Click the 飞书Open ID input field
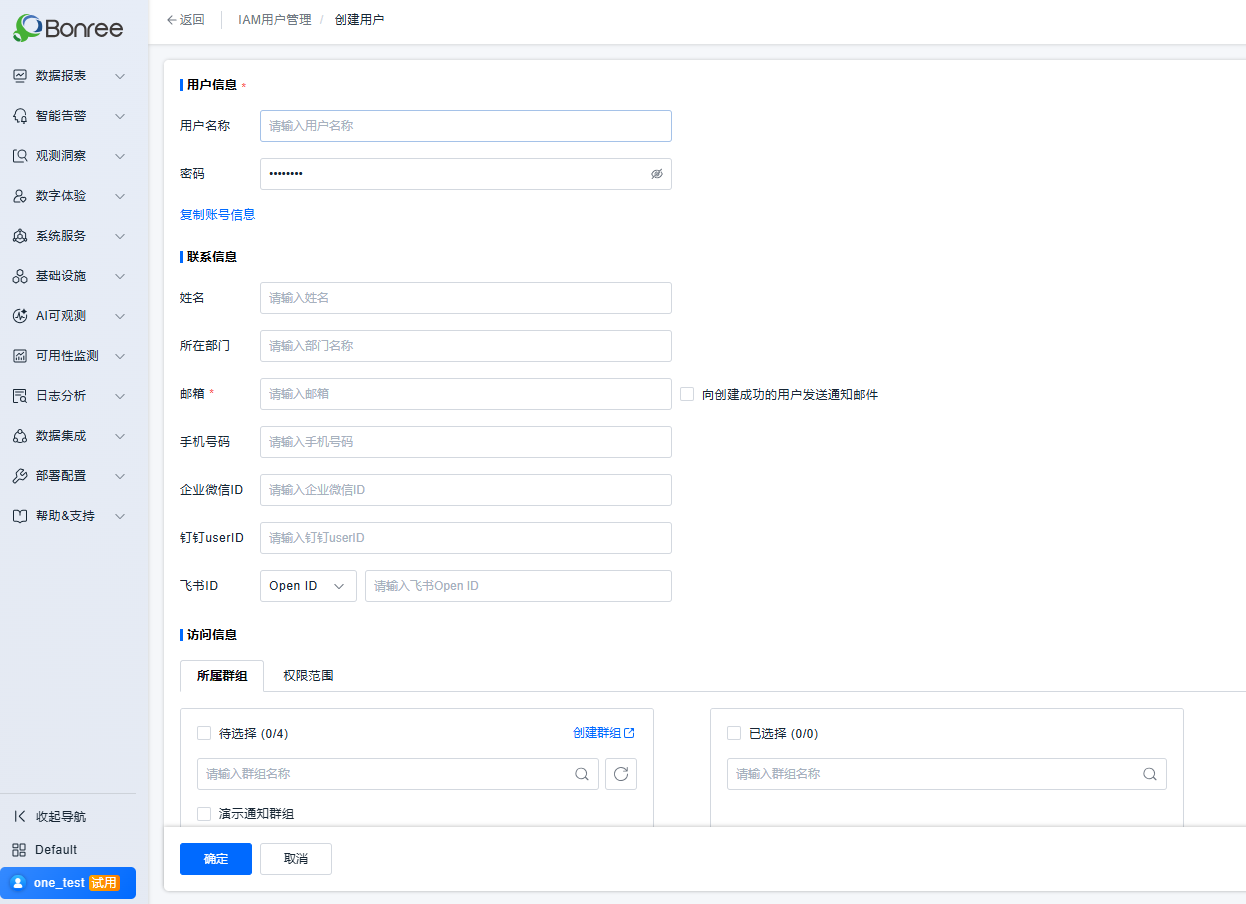 (518, 586)
